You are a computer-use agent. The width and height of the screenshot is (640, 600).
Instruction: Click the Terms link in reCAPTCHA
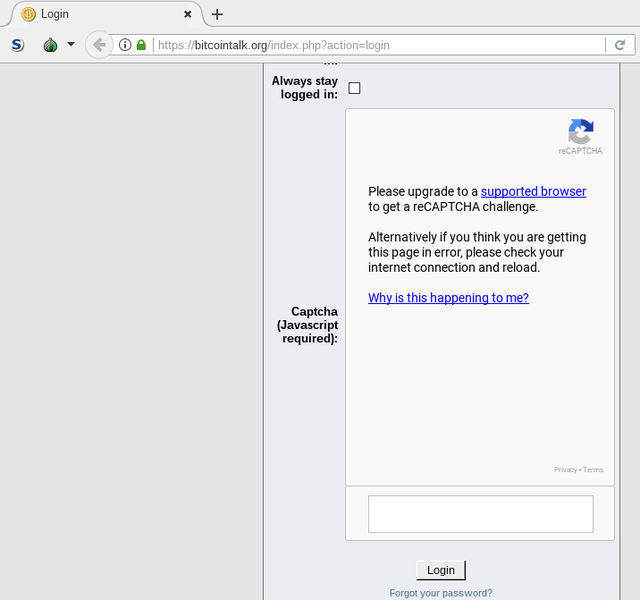[593, 470]
